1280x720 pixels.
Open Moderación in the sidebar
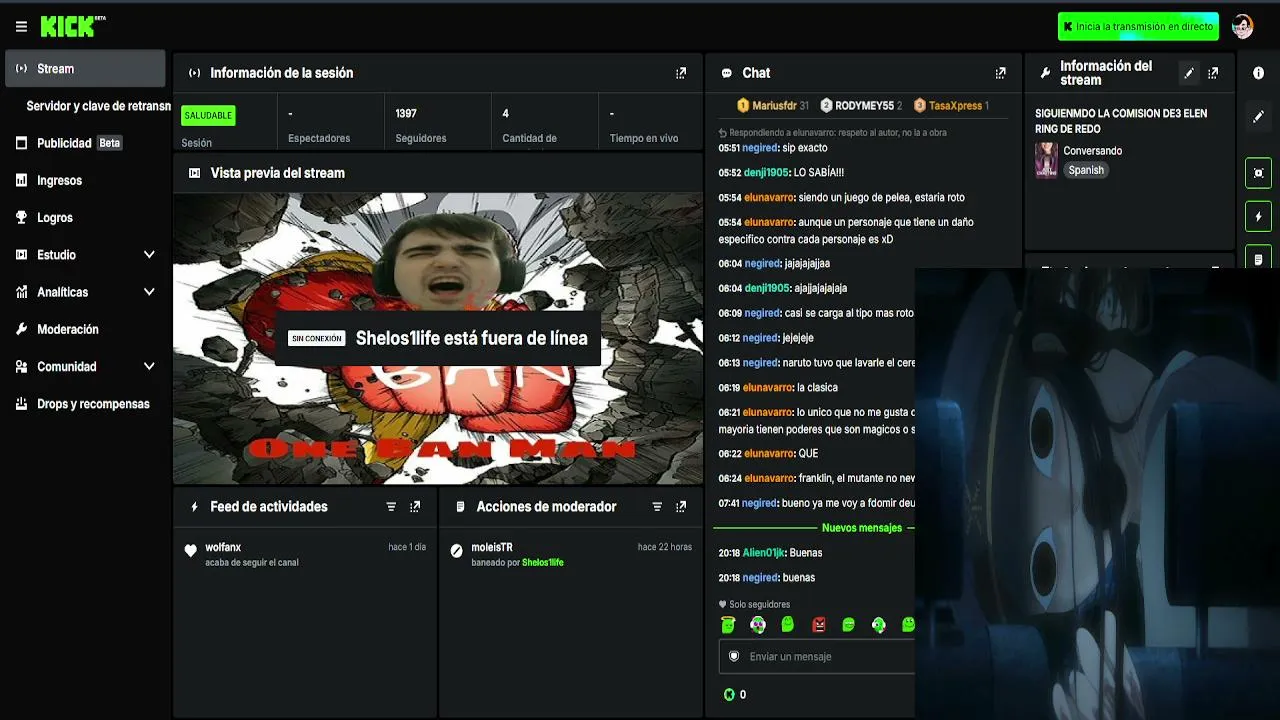(x=68, y=329)
